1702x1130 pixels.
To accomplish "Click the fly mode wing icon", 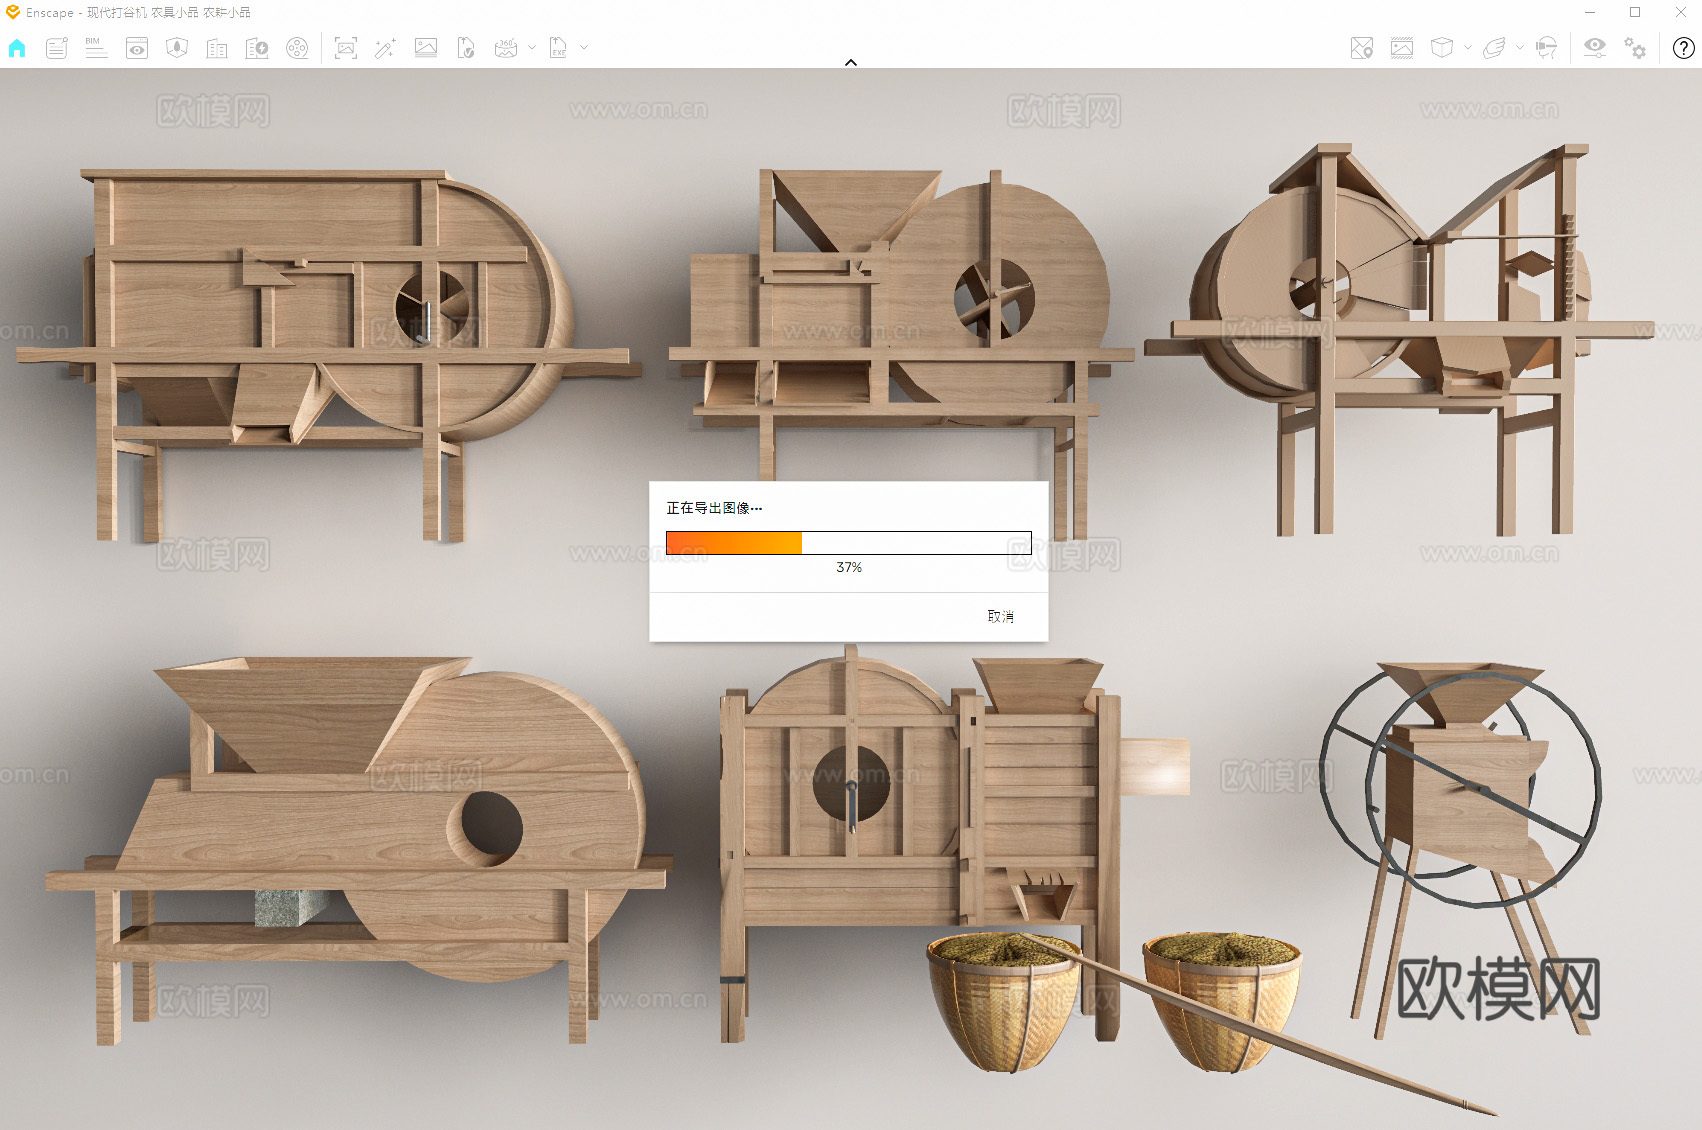I will click(1494, 48).
